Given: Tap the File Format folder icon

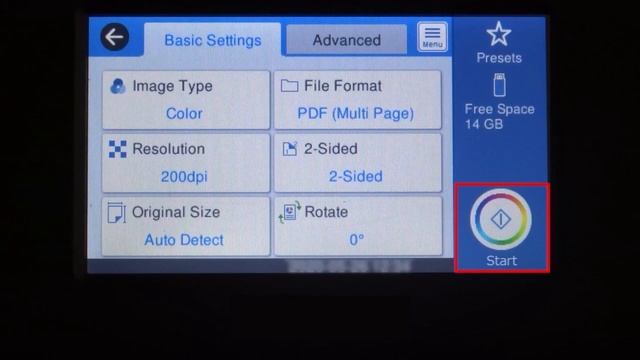Looking at the screenshot, I should (x=289, y=86).
